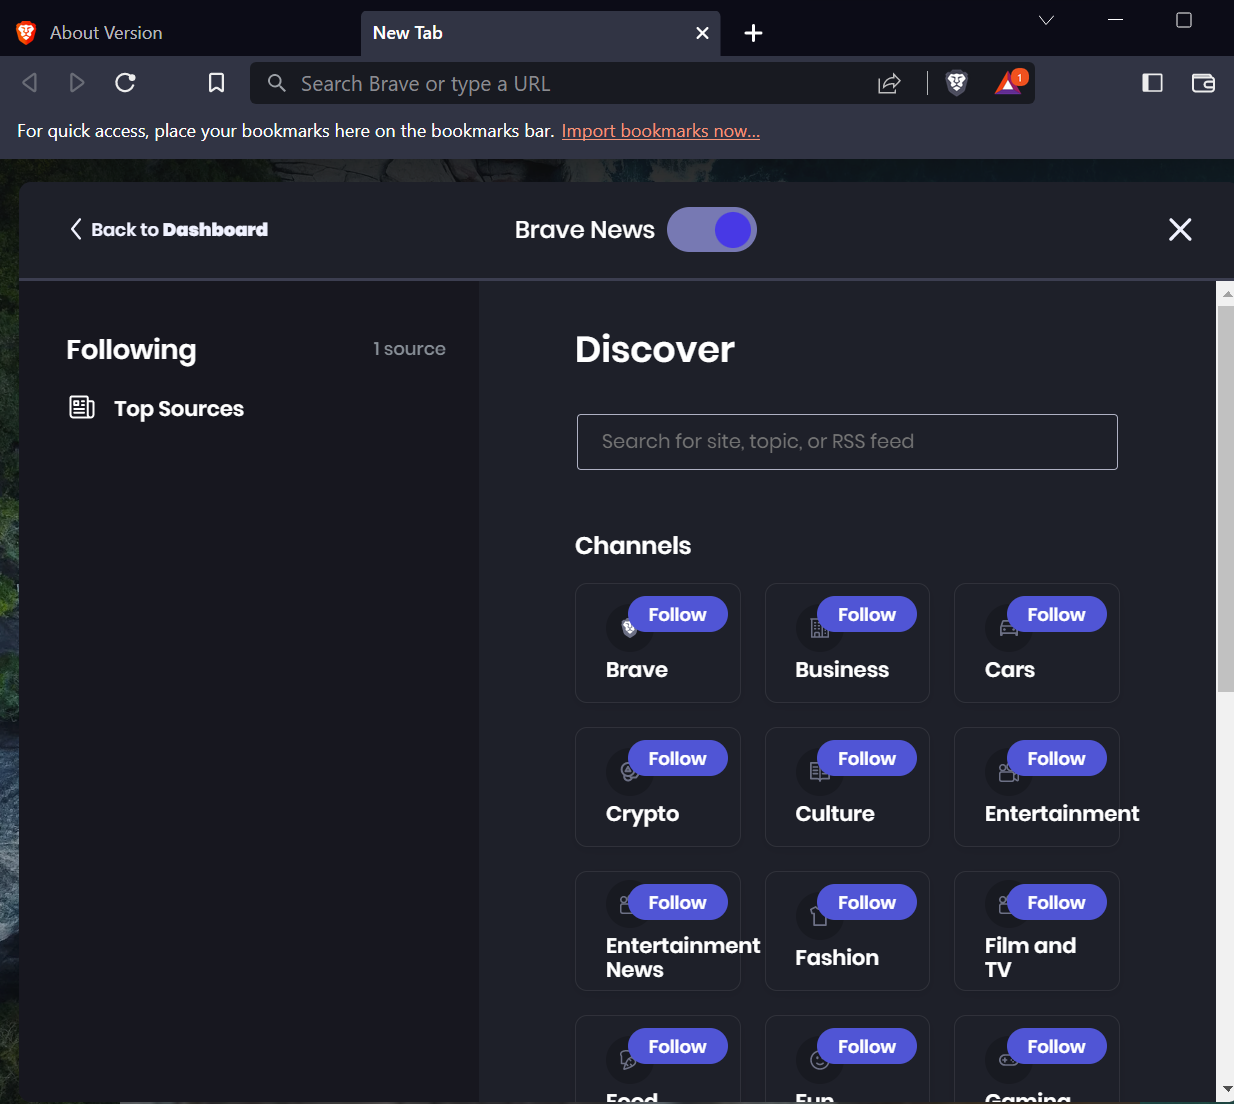Open the Brave Shields lion icon
Viewport: 1234px width, 1104px height.
click(957, 83)
